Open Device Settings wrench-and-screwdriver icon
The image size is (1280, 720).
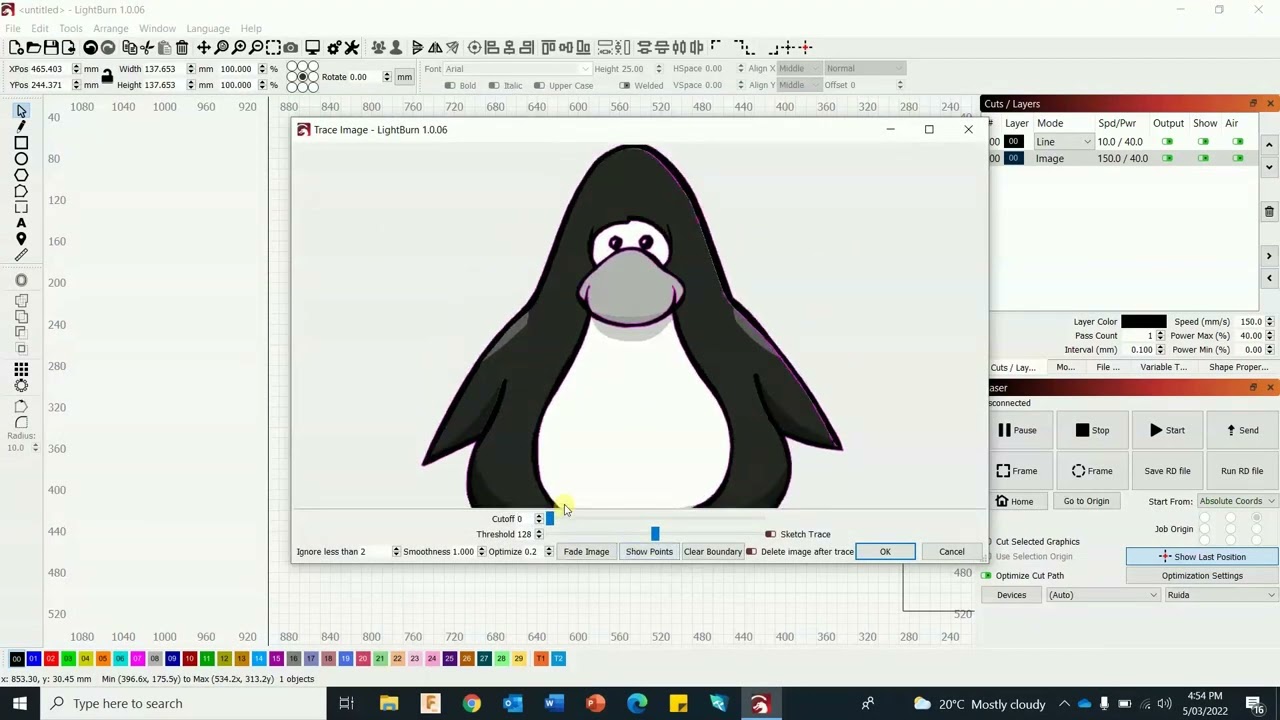[x=352, y=47]
